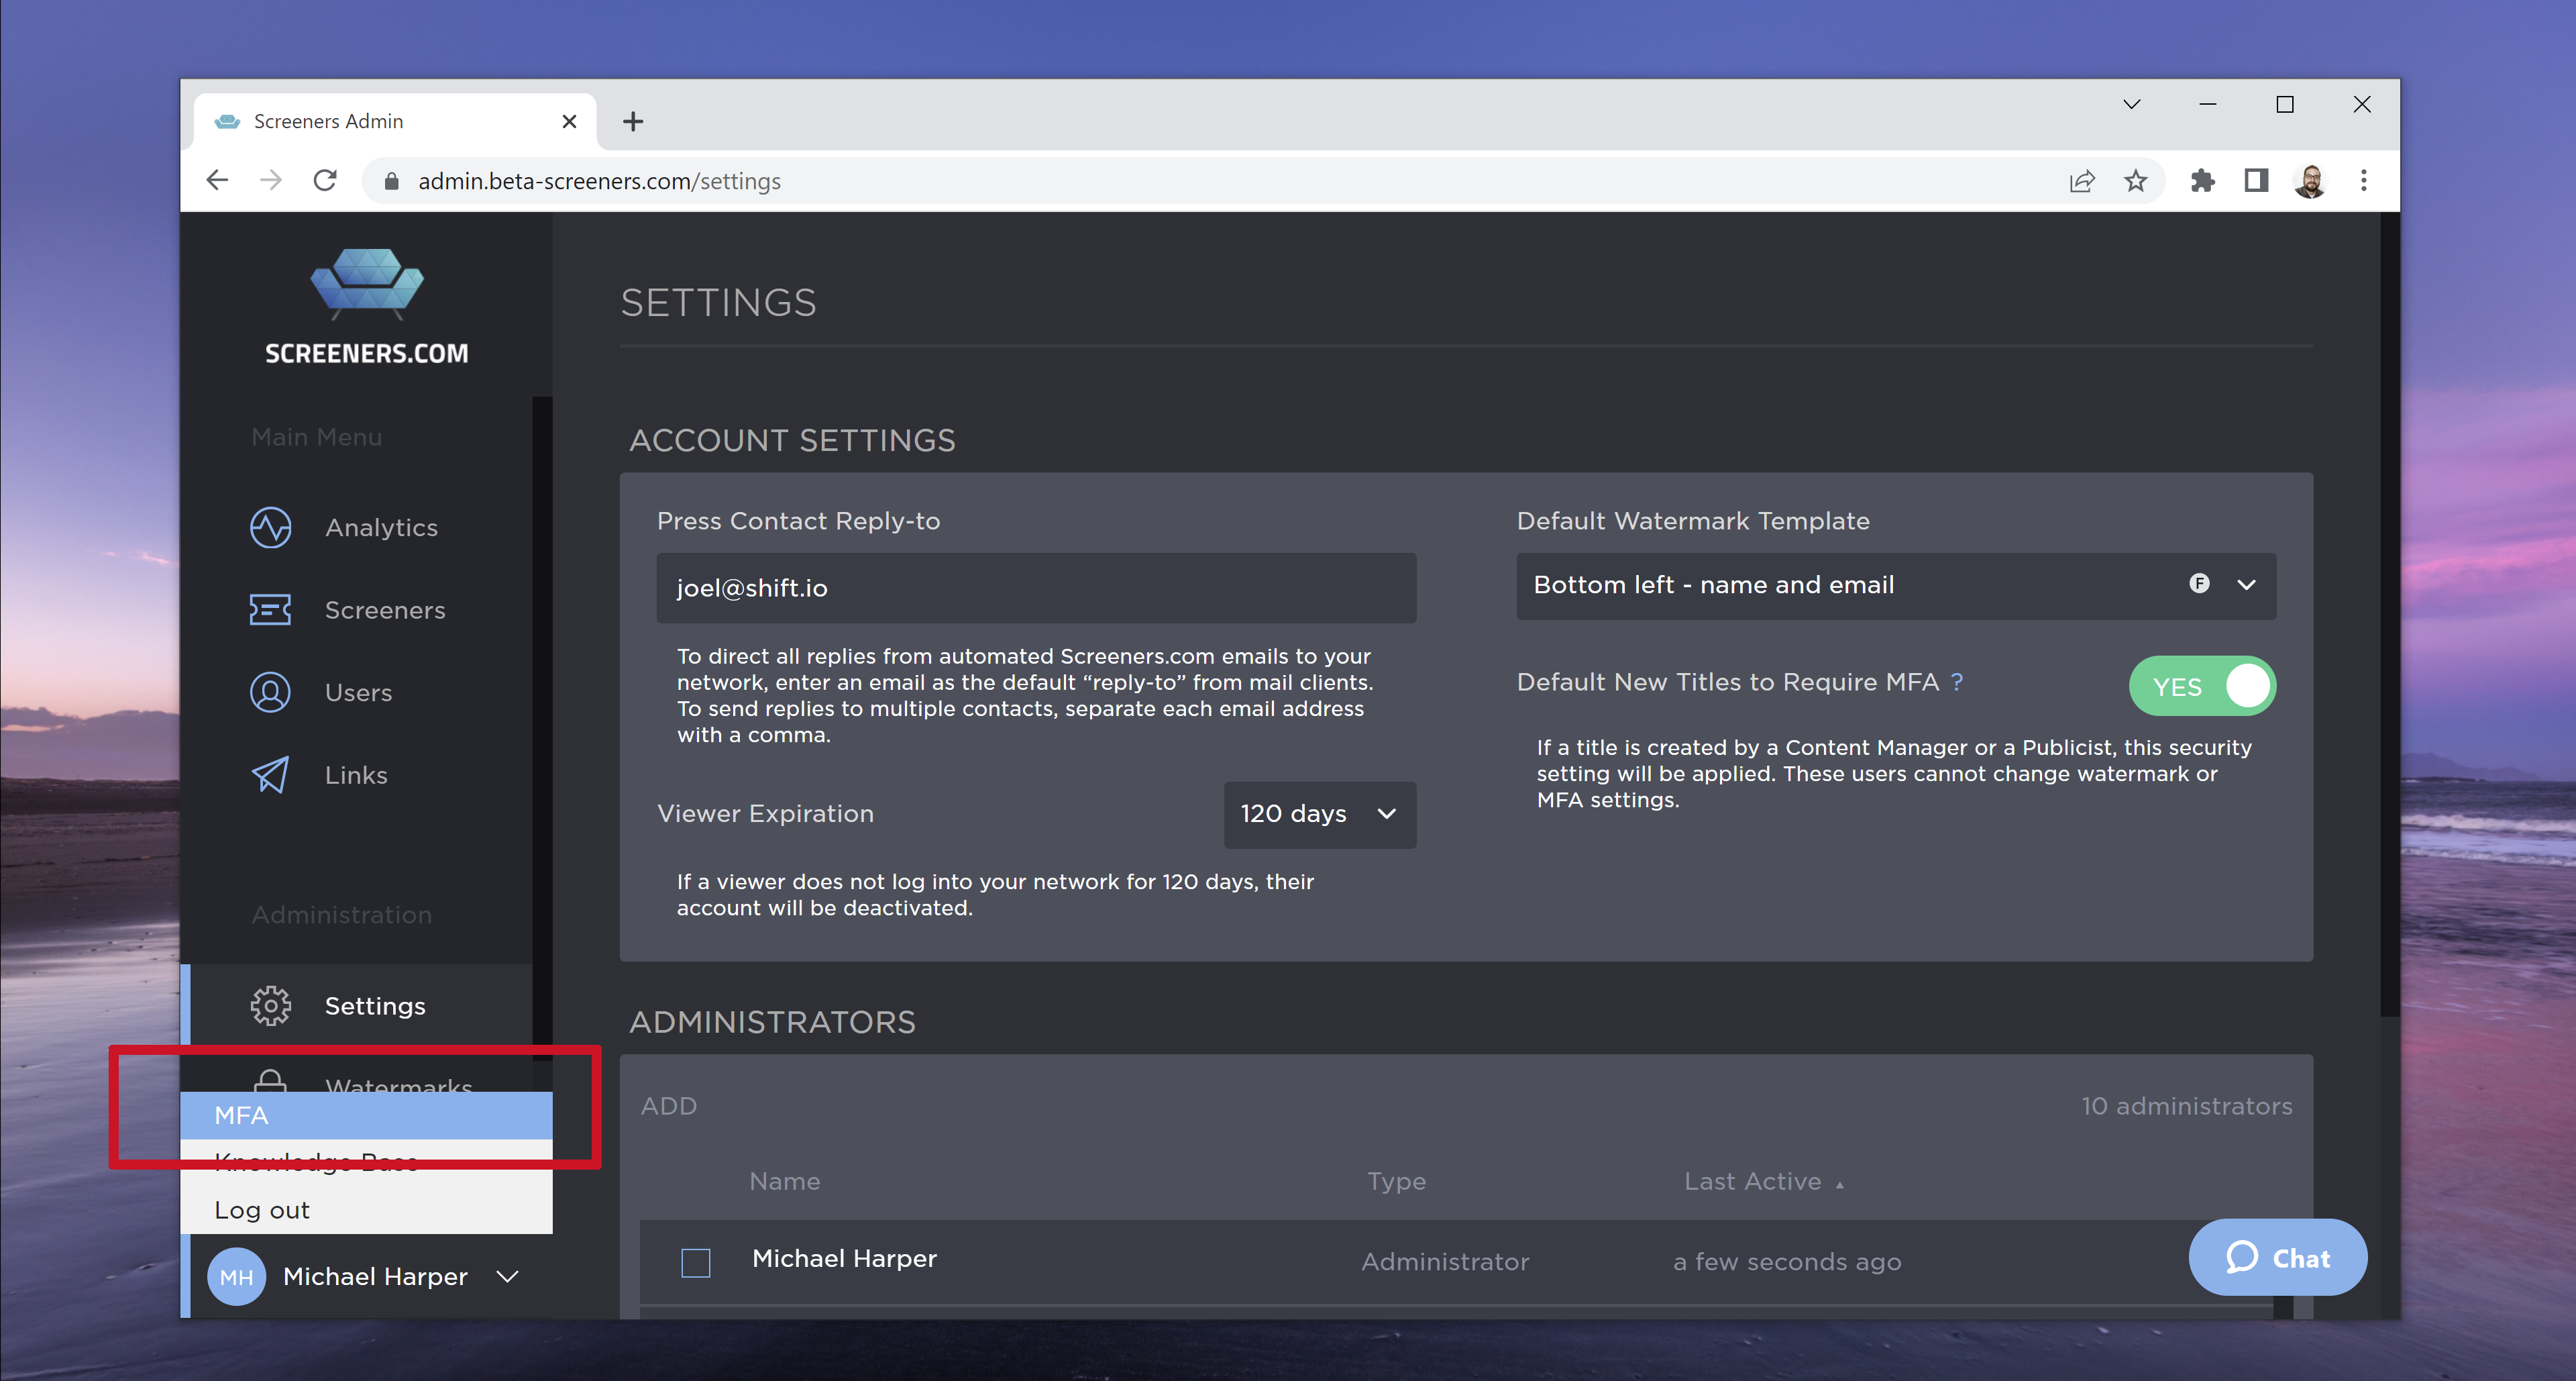This screenshot has height=1381, width=2576.
Task: Open the Analytics waveform icon
Action: 270,528
